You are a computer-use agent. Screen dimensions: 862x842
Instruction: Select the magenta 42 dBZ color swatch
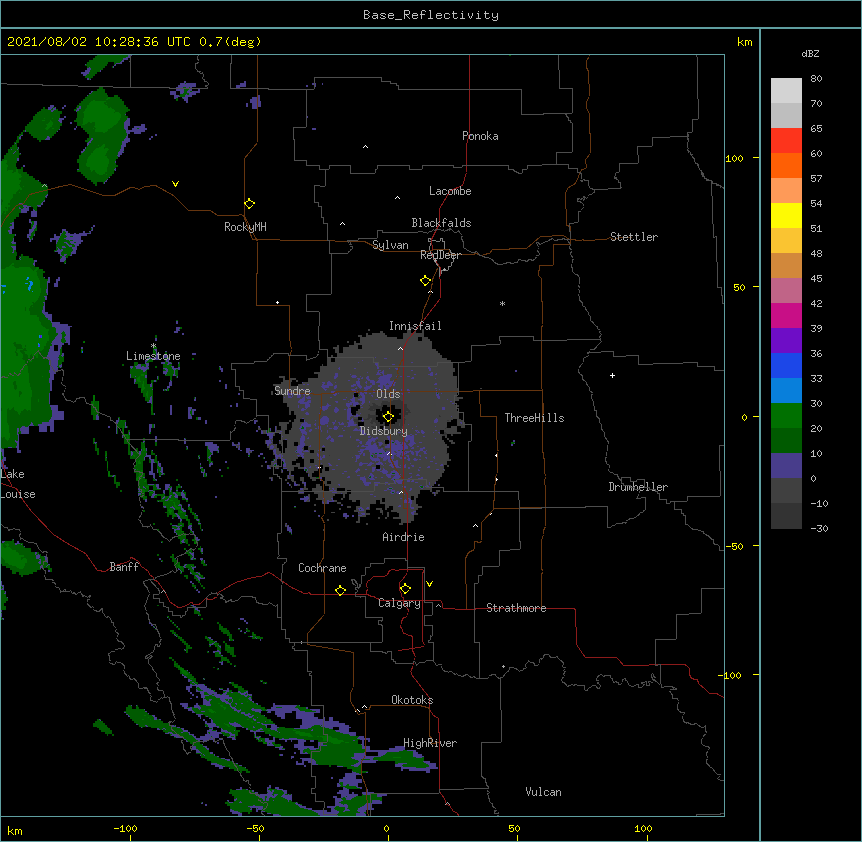point(786,315)
